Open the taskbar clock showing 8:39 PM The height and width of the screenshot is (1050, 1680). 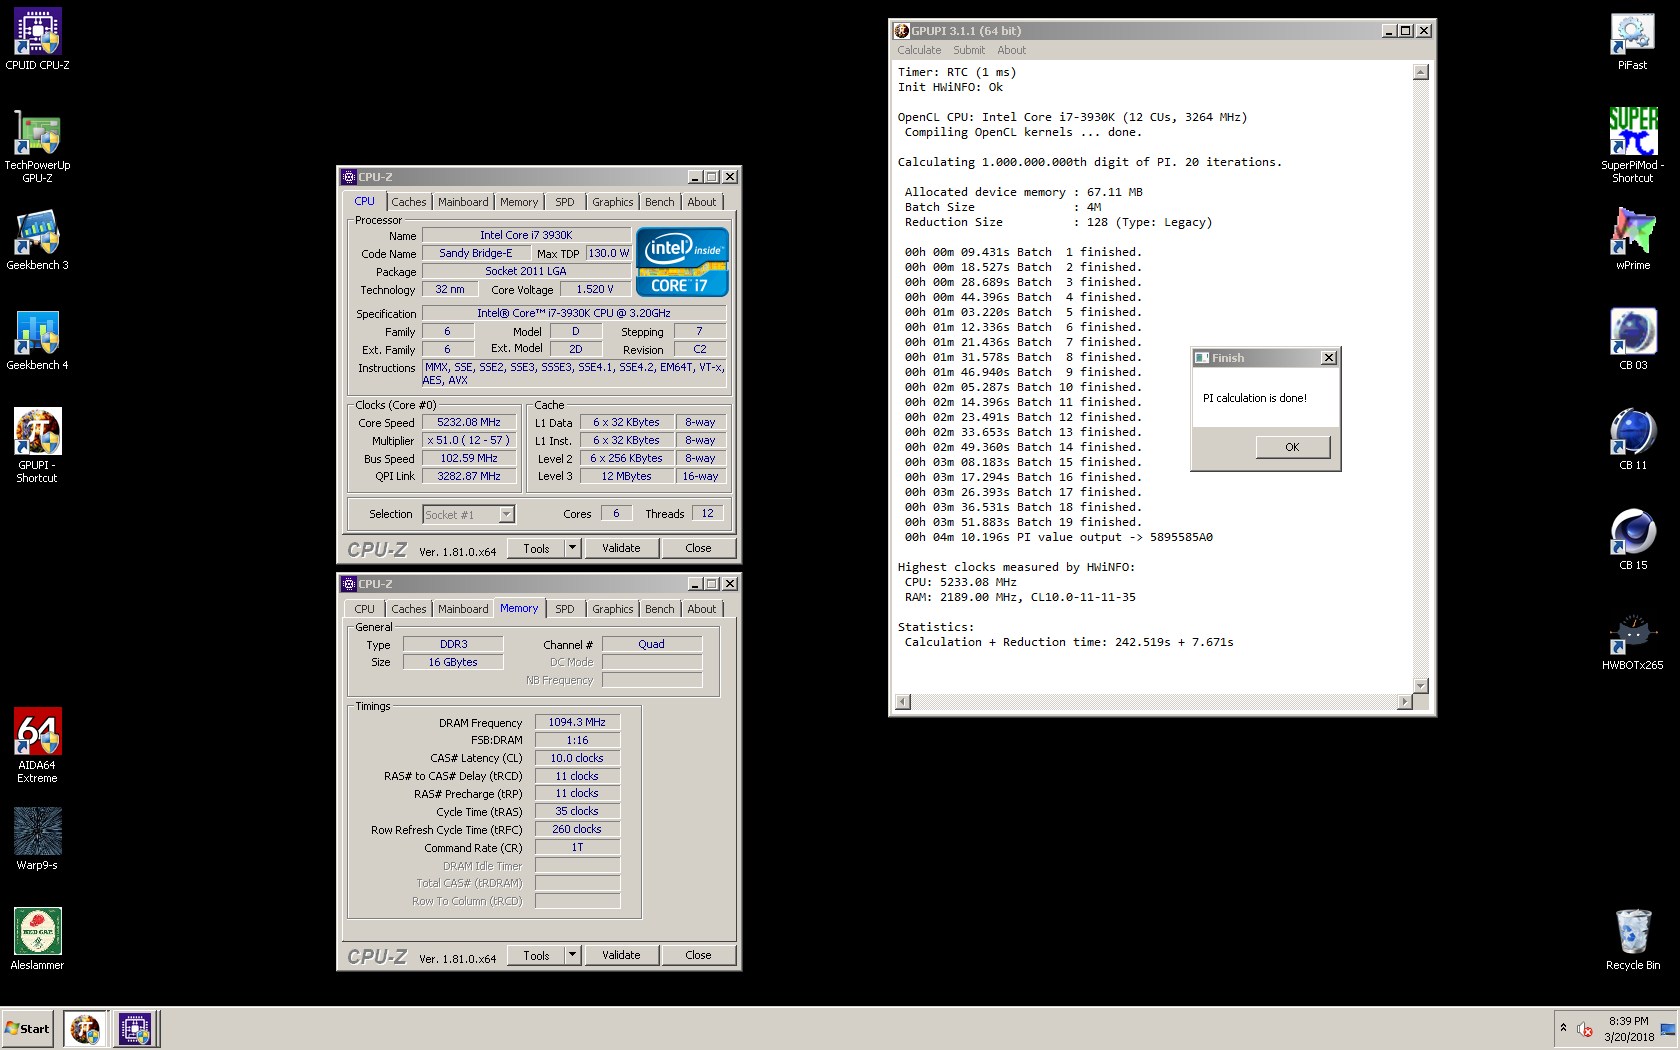1629,1029
